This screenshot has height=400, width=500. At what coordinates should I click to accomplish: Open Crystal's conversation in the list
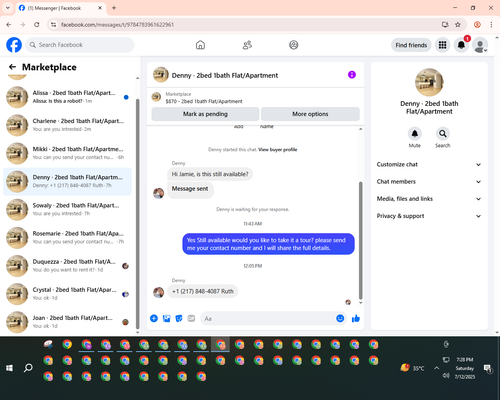67,294
